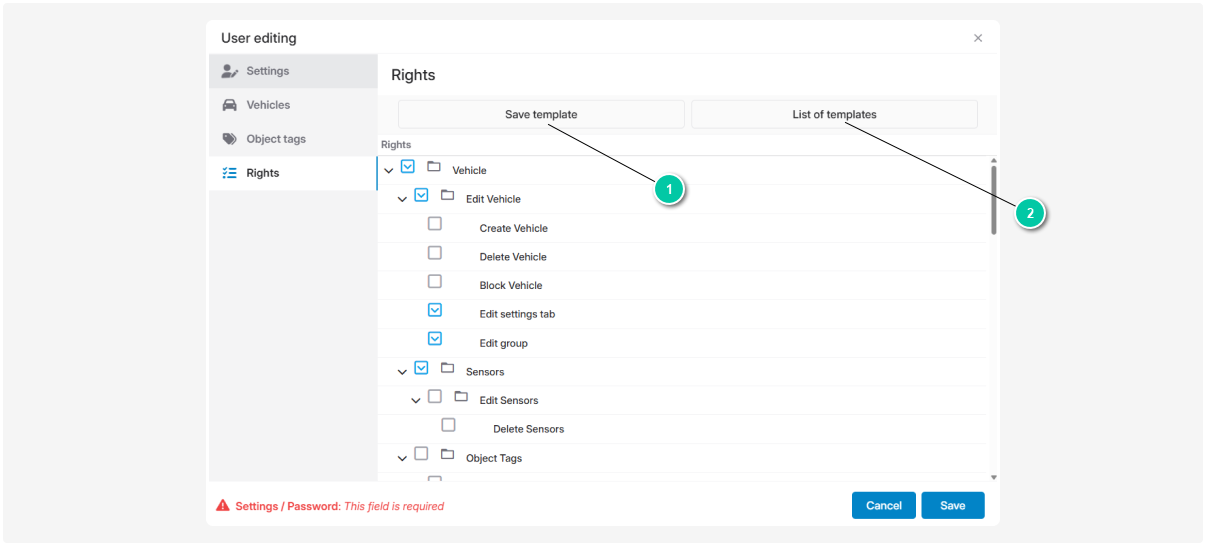Click the folder icon next to Sensors

pyautogui.click(x=447, y=369)
